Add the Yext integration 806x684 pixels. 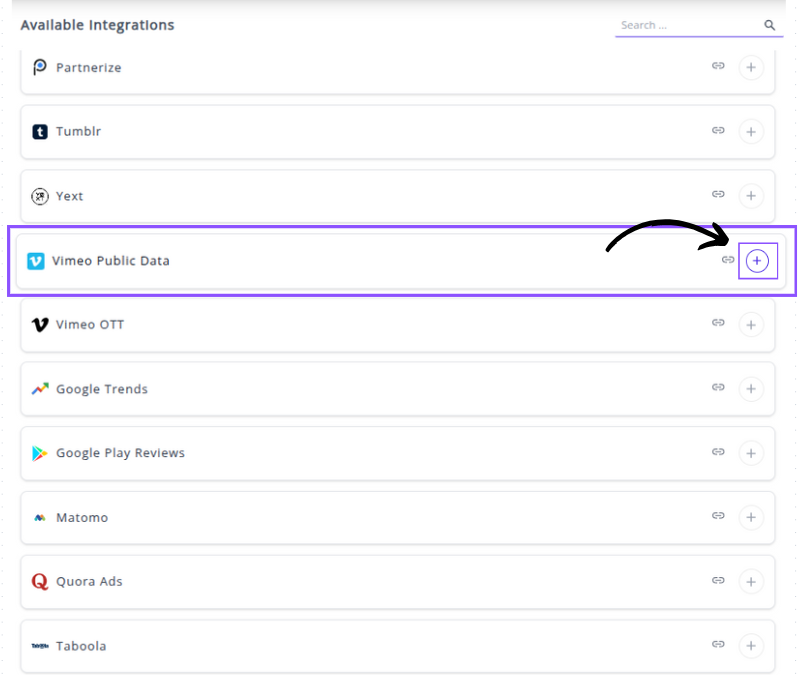pos(751,196)
